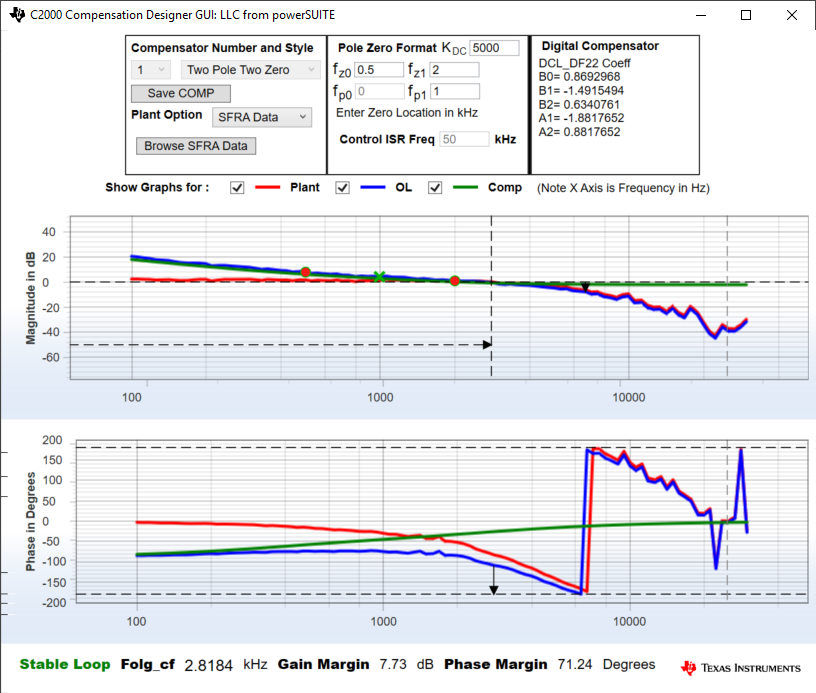Image resolution: width=816 pixels, height=693 pixels.
Task: Click the second red pole marker near the crossover
Action: point(453,281)
